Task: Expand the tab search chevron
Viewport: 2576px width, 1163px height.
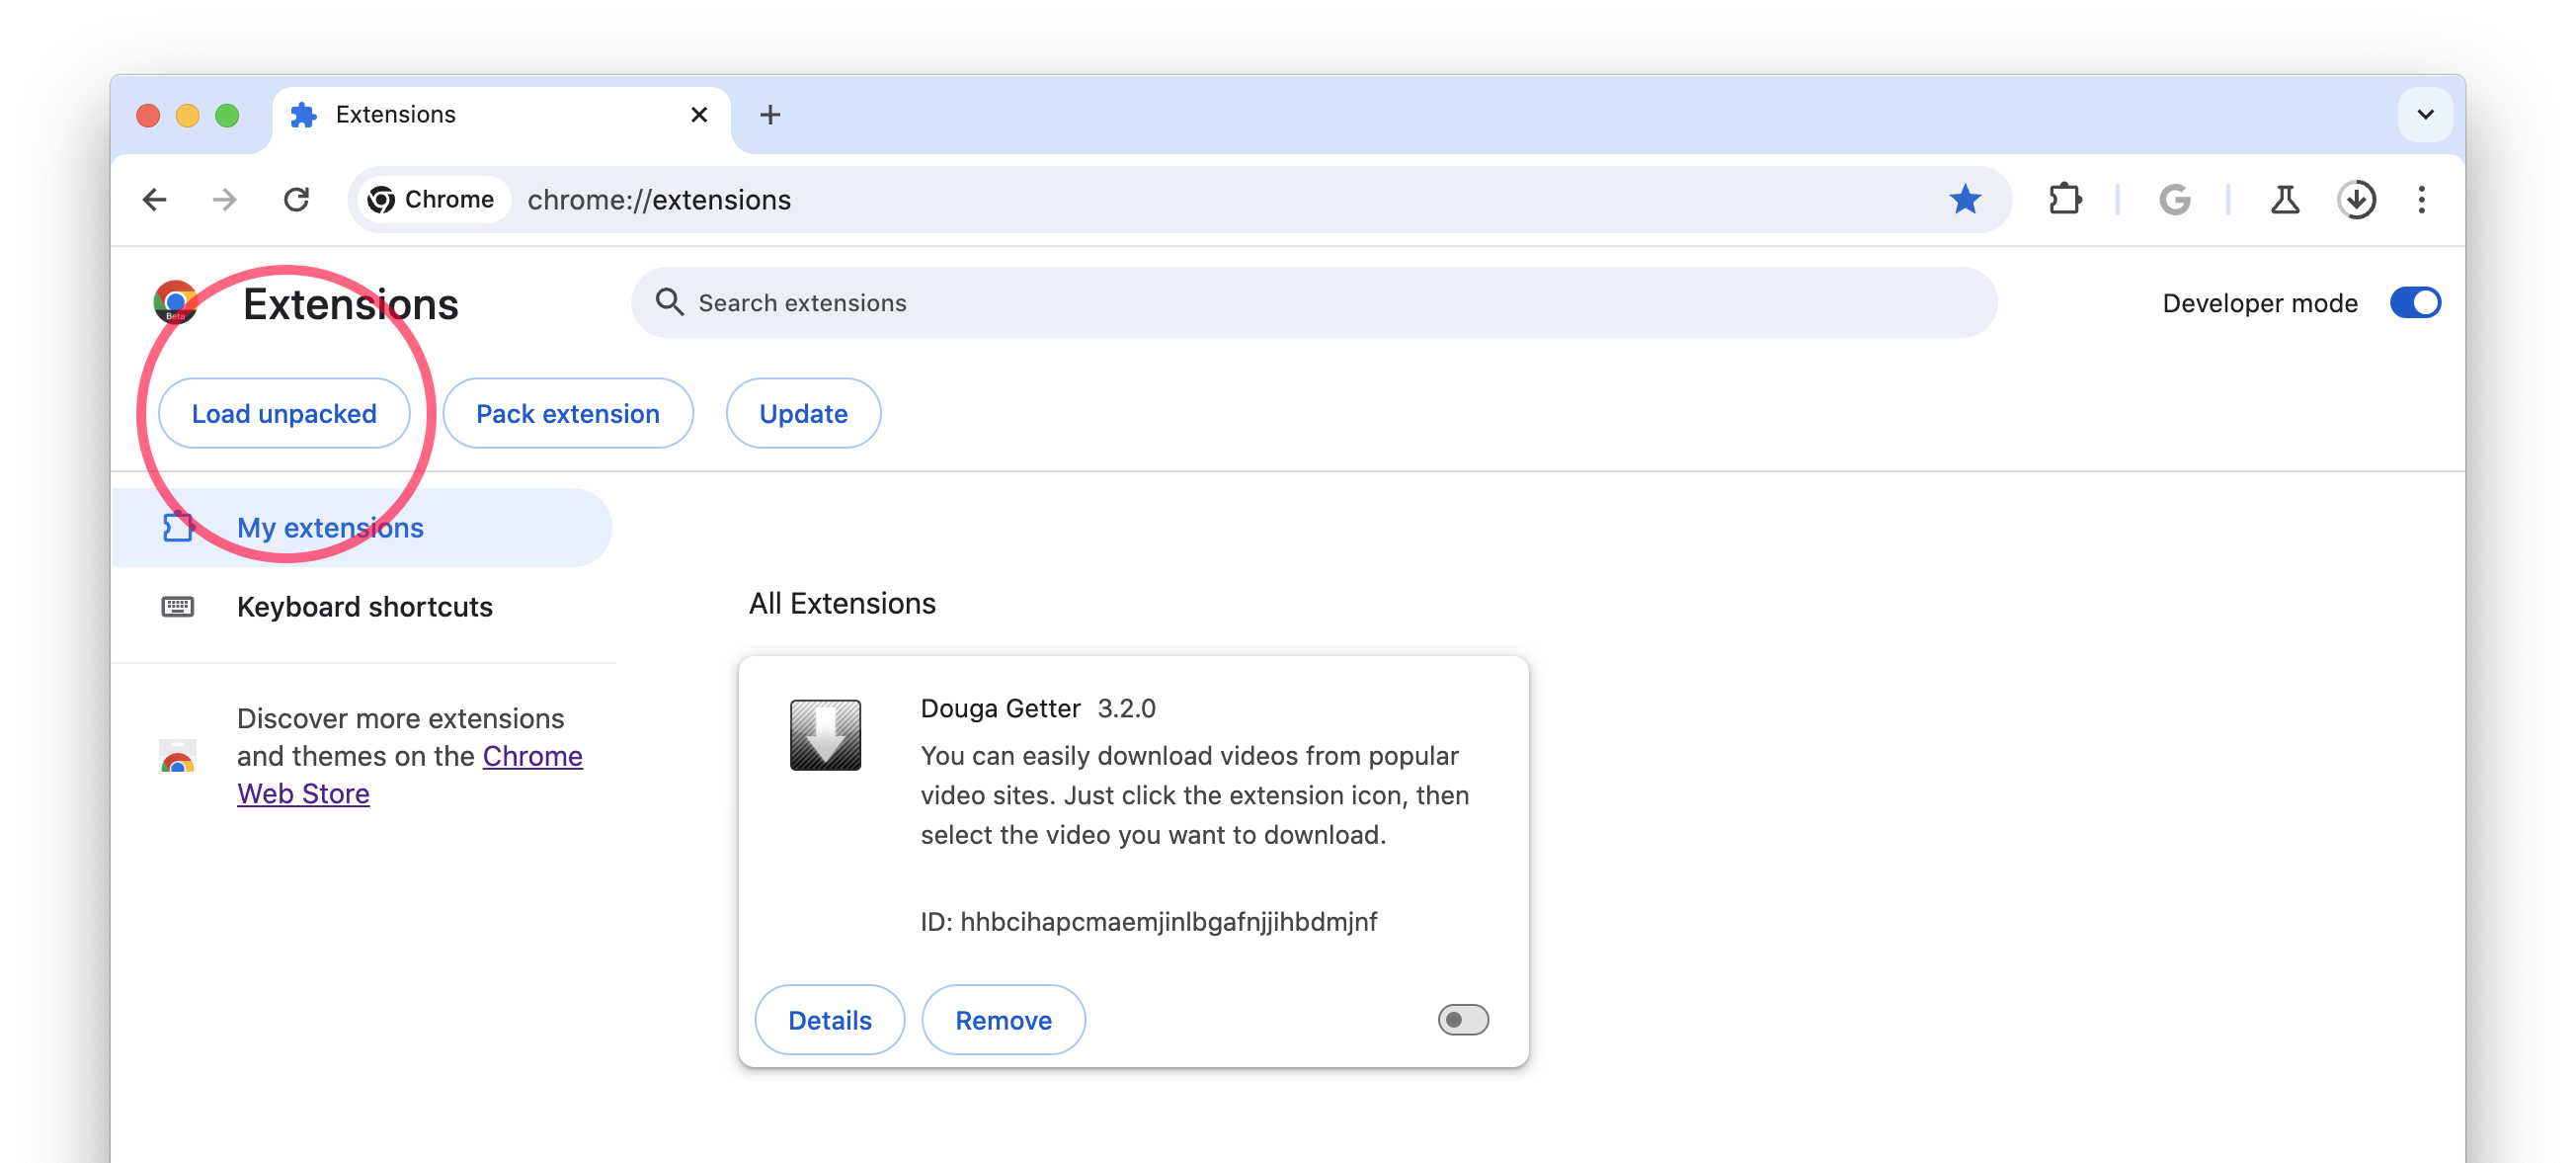Action: (2424, 114)
